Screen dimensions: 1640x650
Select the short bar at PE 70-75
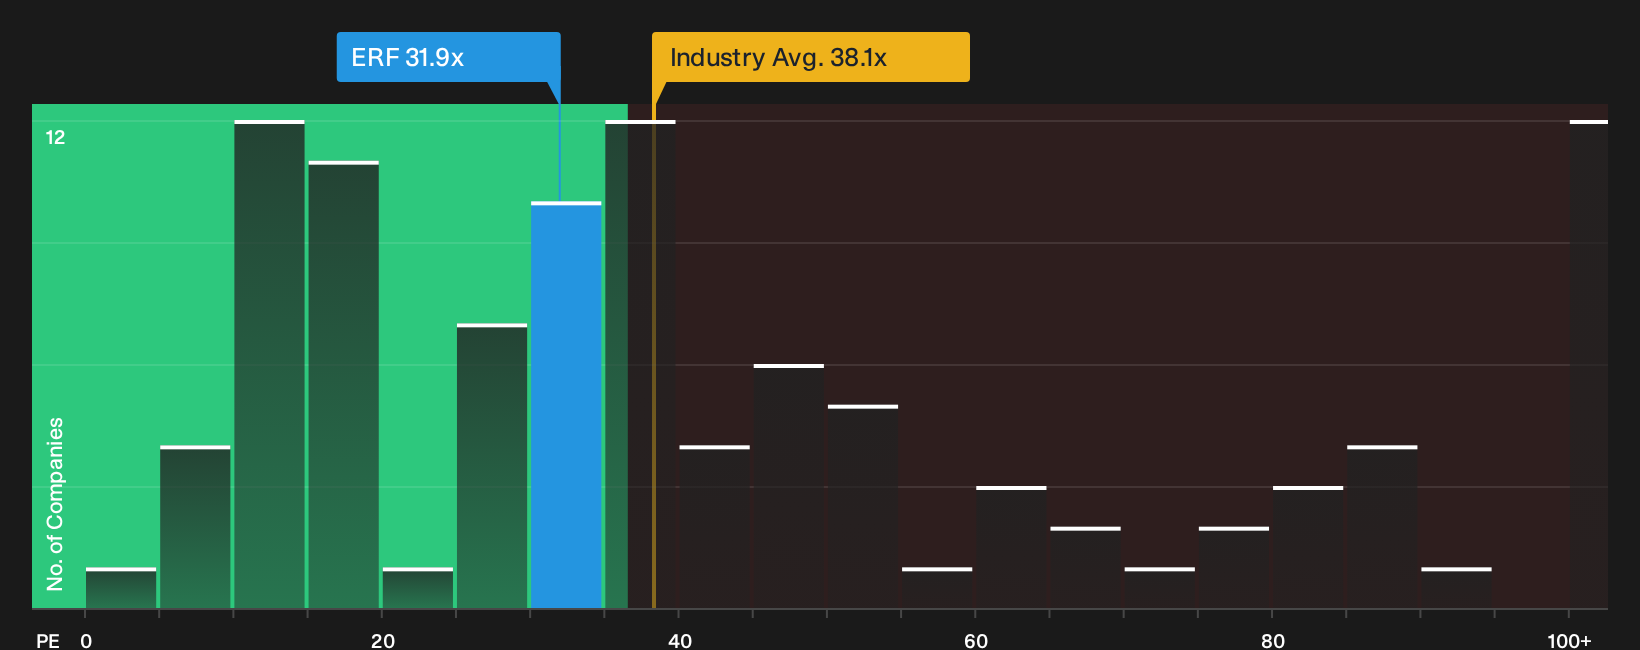[x=1160, y=588]
